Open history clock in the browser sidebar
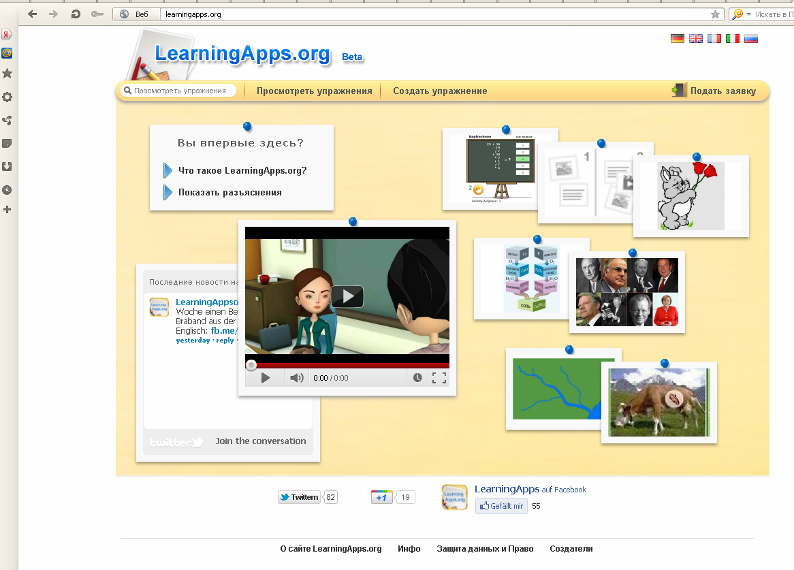Image resolution: width=794 pixels, height=570 pixels. click(7, 190)
